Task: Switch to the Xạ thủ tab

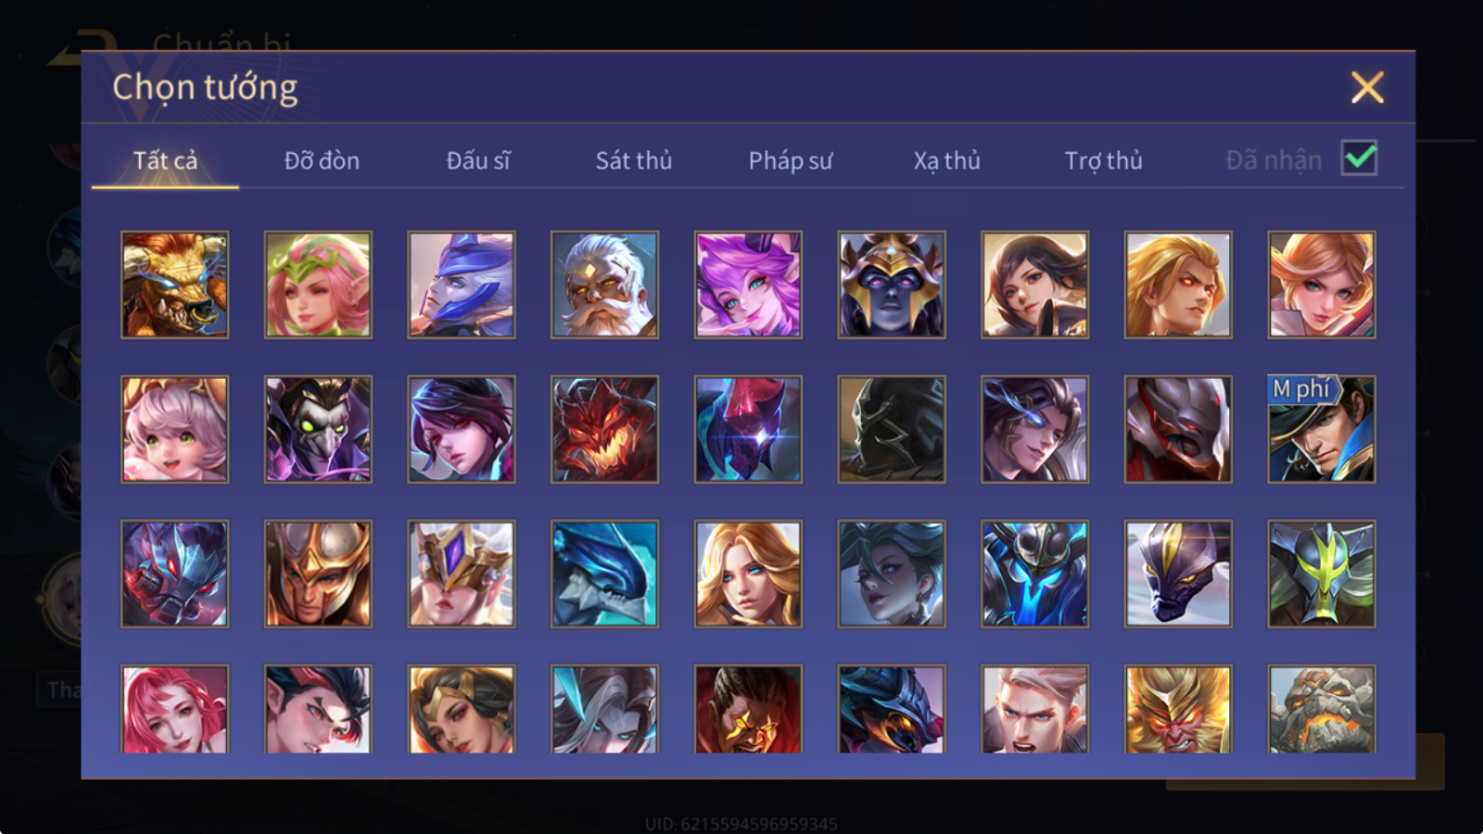Action: (x=947, y=160)
